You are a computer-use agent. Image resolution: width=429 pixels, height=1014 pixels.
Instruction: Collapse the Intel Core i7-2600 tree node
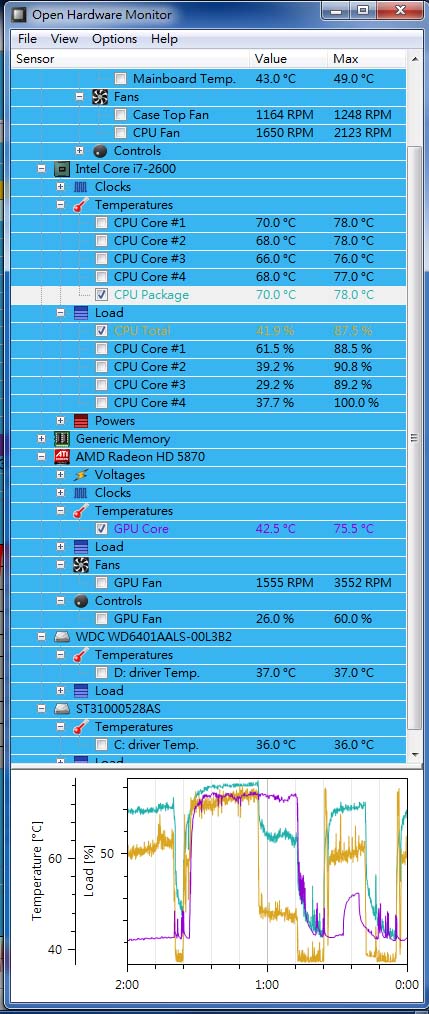click(x=42, y=169)
